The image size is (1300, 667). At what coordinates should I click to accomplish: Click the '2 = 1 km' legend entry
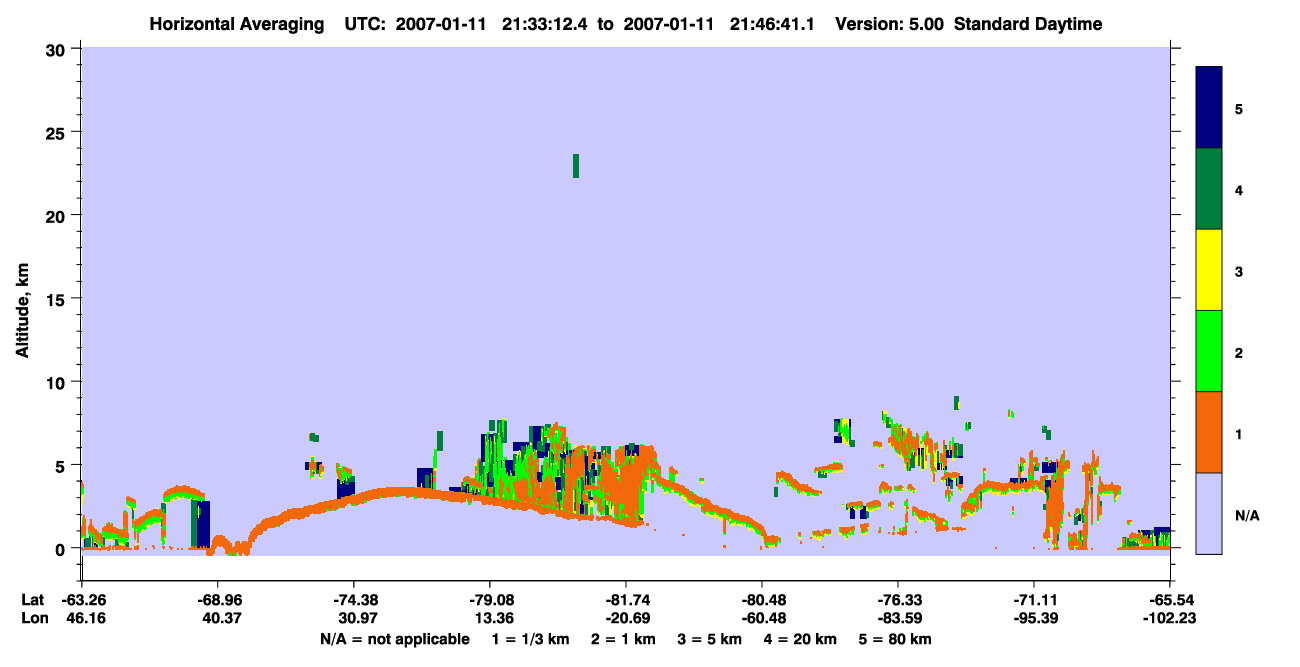point(625,639)
